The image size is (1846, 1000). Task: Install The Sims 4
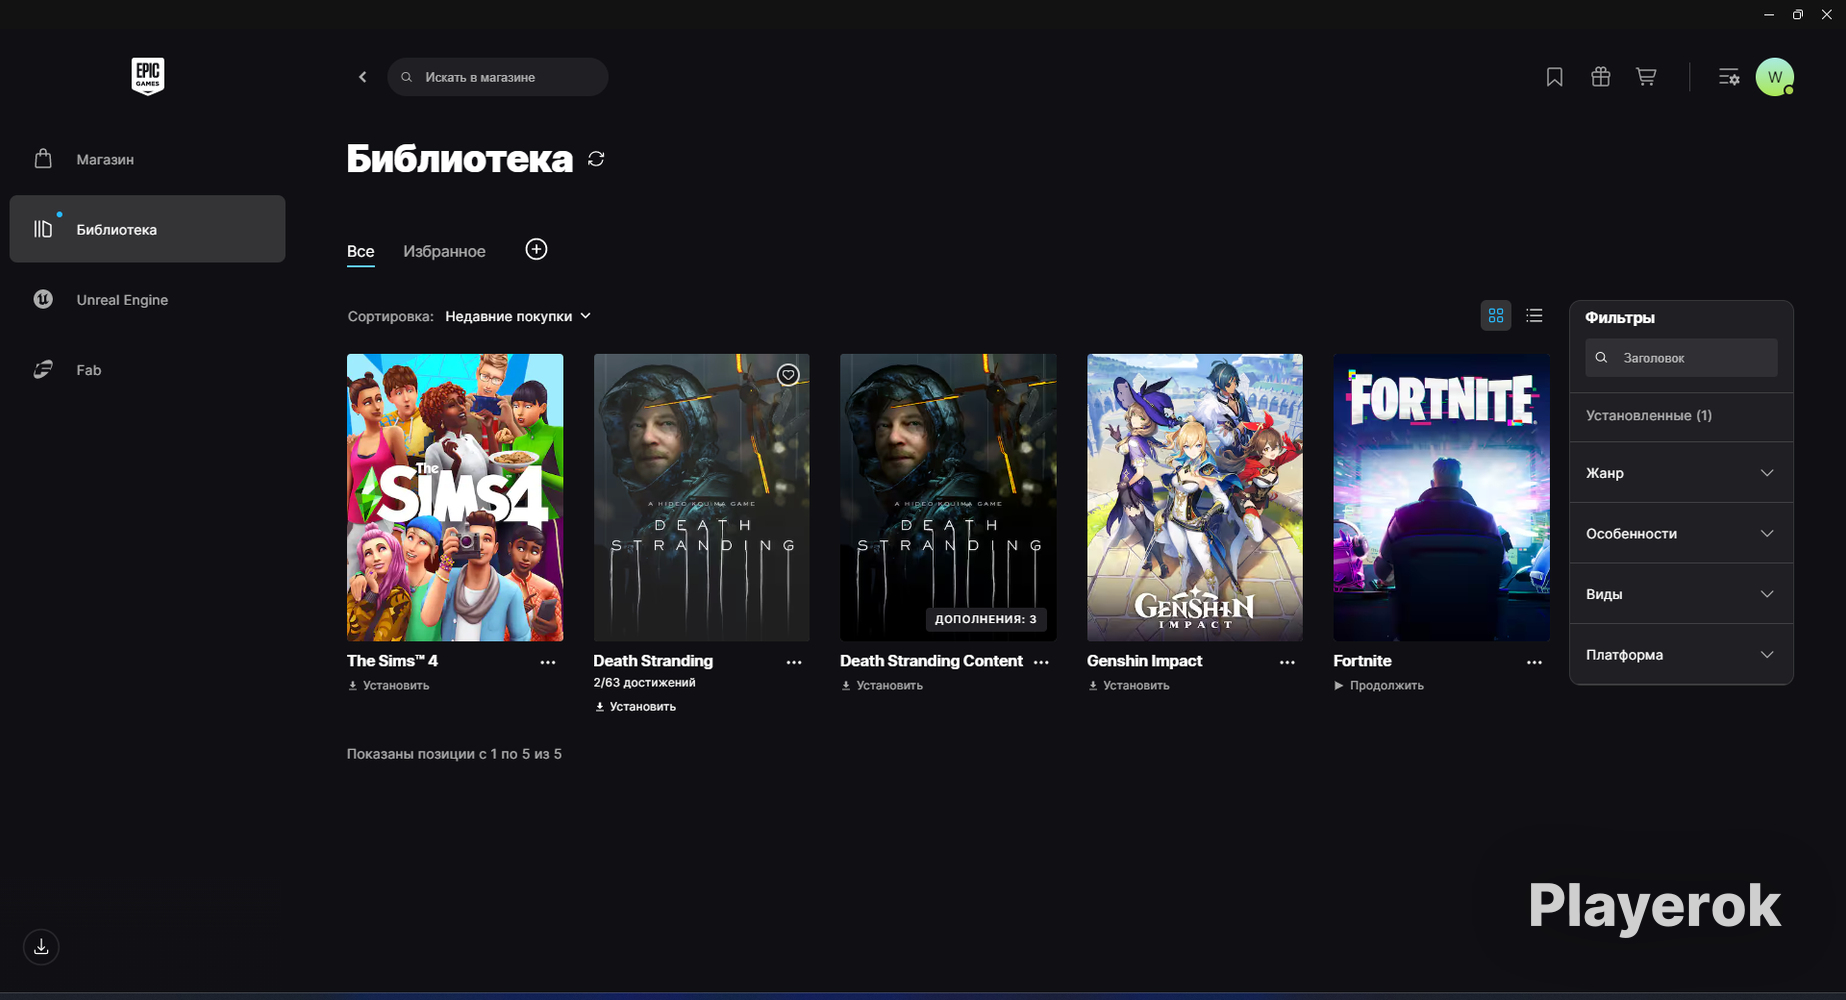coord(388,686)
